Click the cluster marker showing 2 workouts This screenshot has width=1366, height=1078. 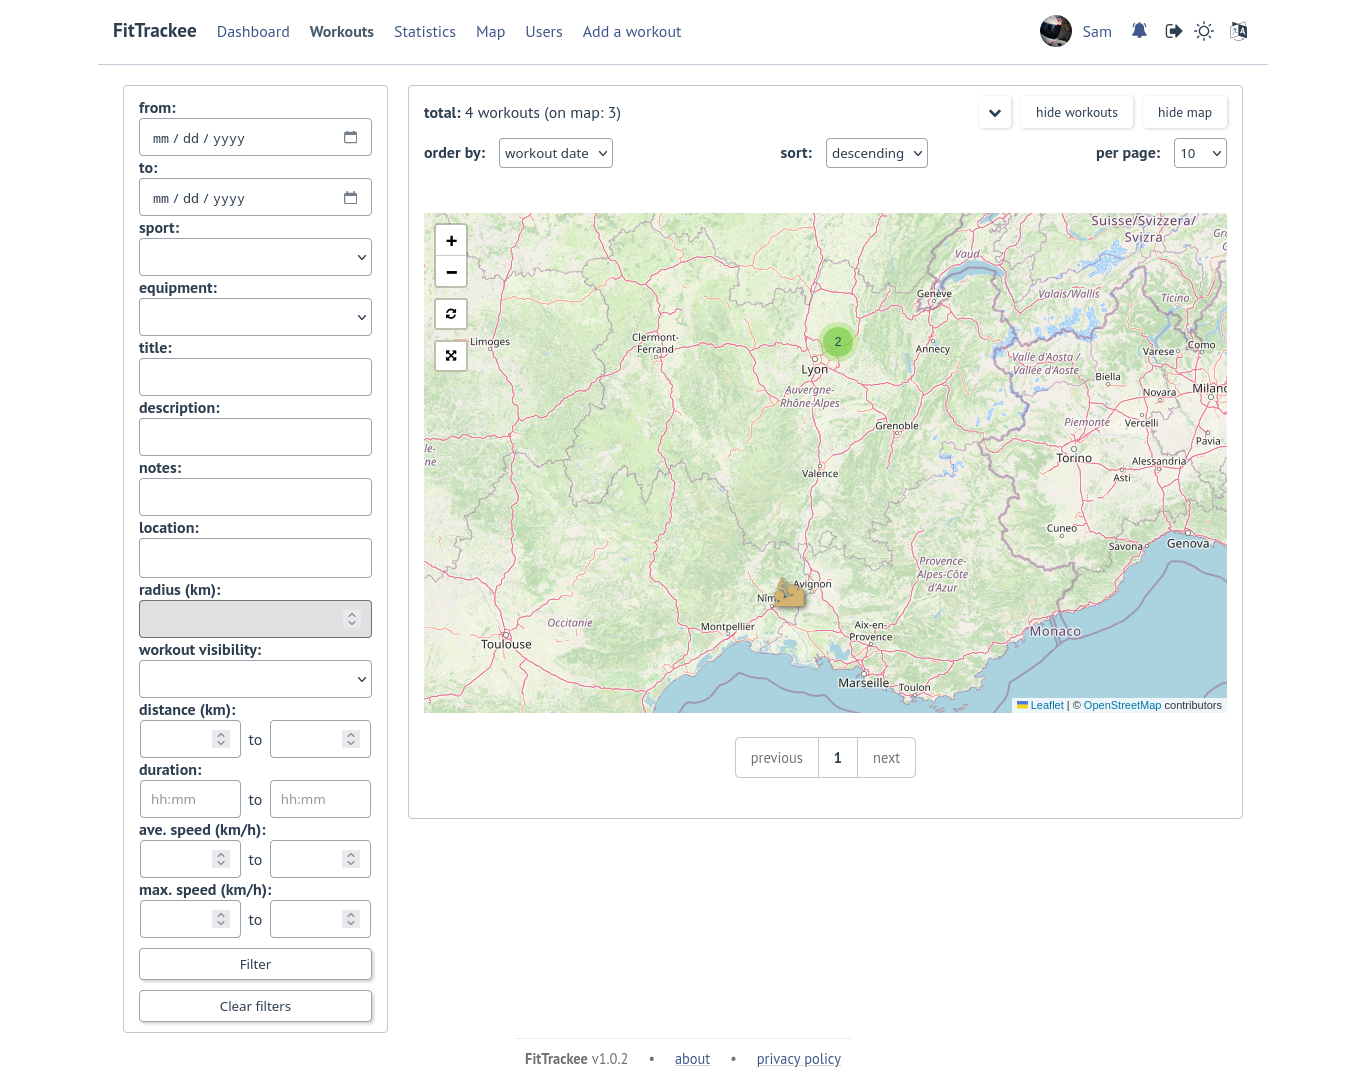[x=837, y=341]
